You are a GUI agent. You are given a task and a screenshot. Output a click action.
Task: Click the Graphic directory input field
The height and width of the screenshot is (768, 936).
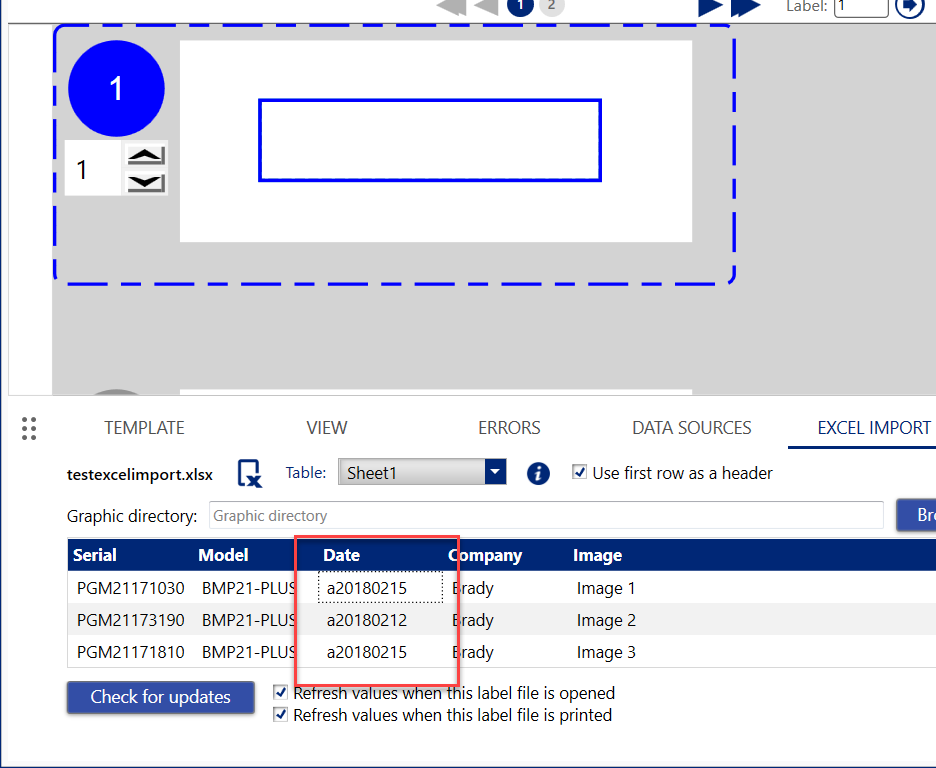pyautogui.click(x=545, y=516)
